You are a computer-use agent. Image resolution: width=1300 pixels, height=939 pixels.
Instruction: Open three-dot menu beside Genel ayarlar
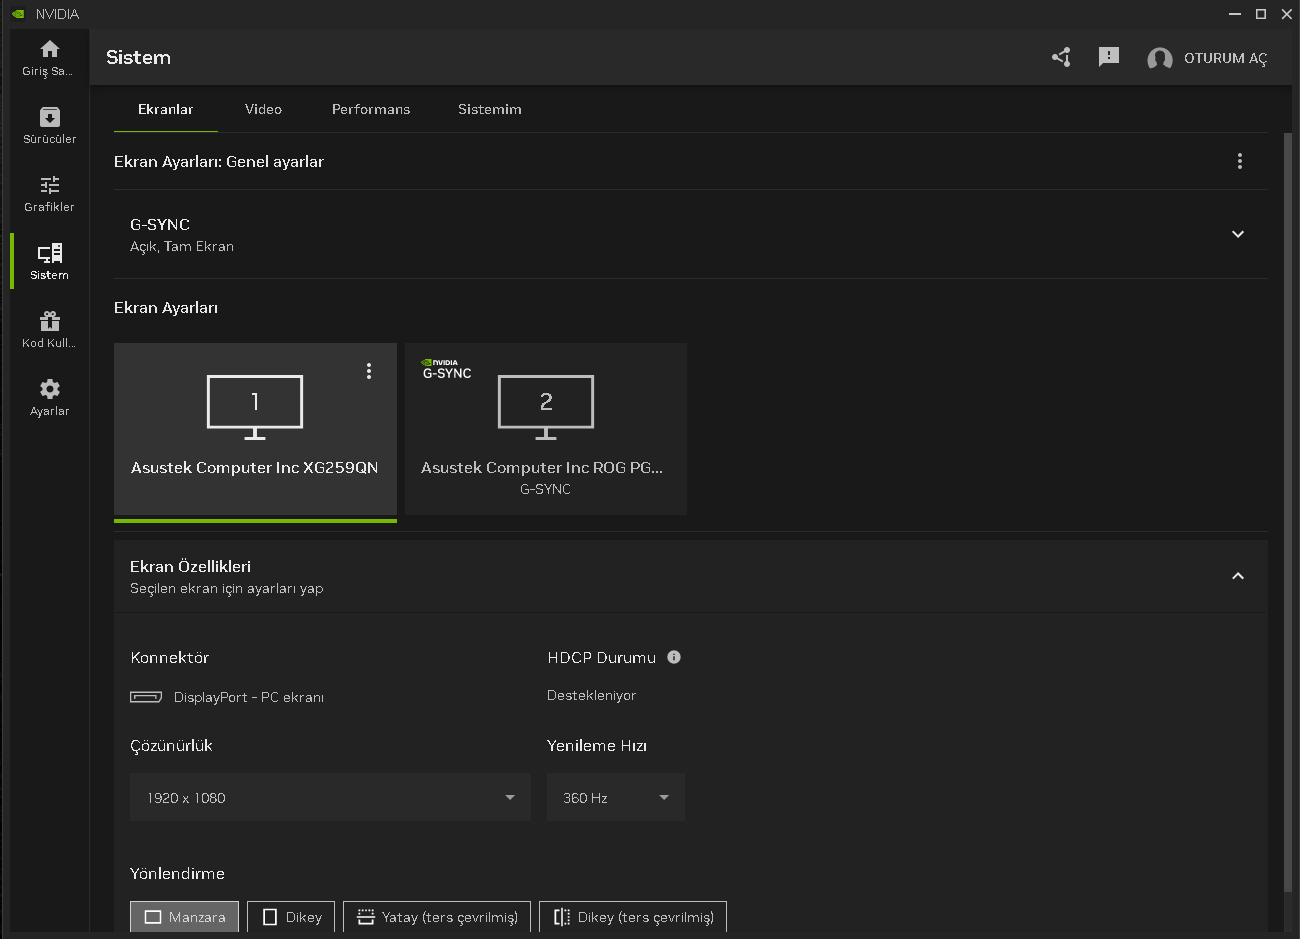(1239, 161)
